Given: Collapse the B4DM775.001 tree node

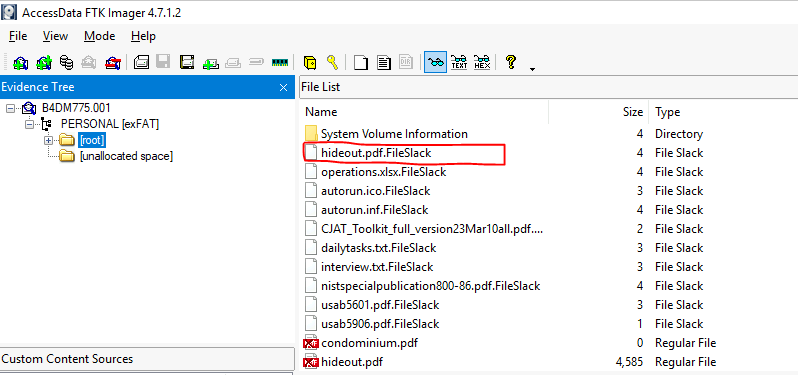Looking at the screenshot, I should 10,108.
